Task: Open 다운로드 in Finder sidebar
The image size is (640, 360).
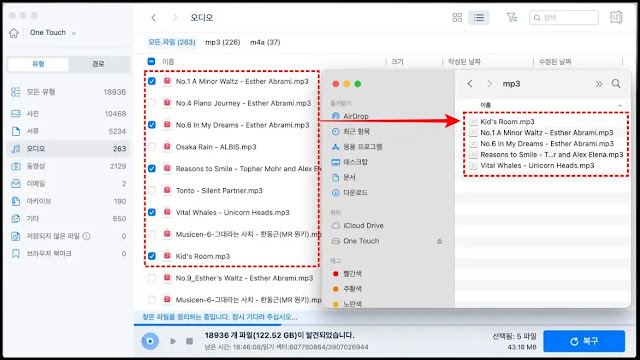Action: (x=349, y=193)
